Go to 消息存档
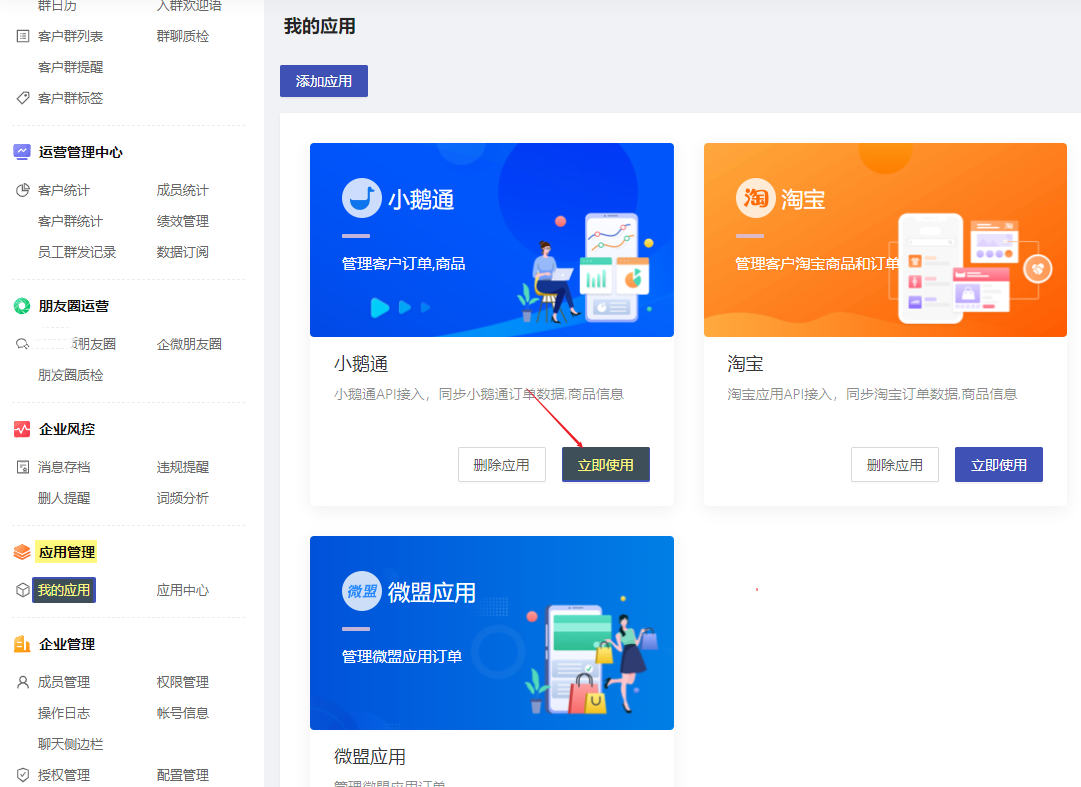Viewport: 1081px width, 787px height. (63, 467)
